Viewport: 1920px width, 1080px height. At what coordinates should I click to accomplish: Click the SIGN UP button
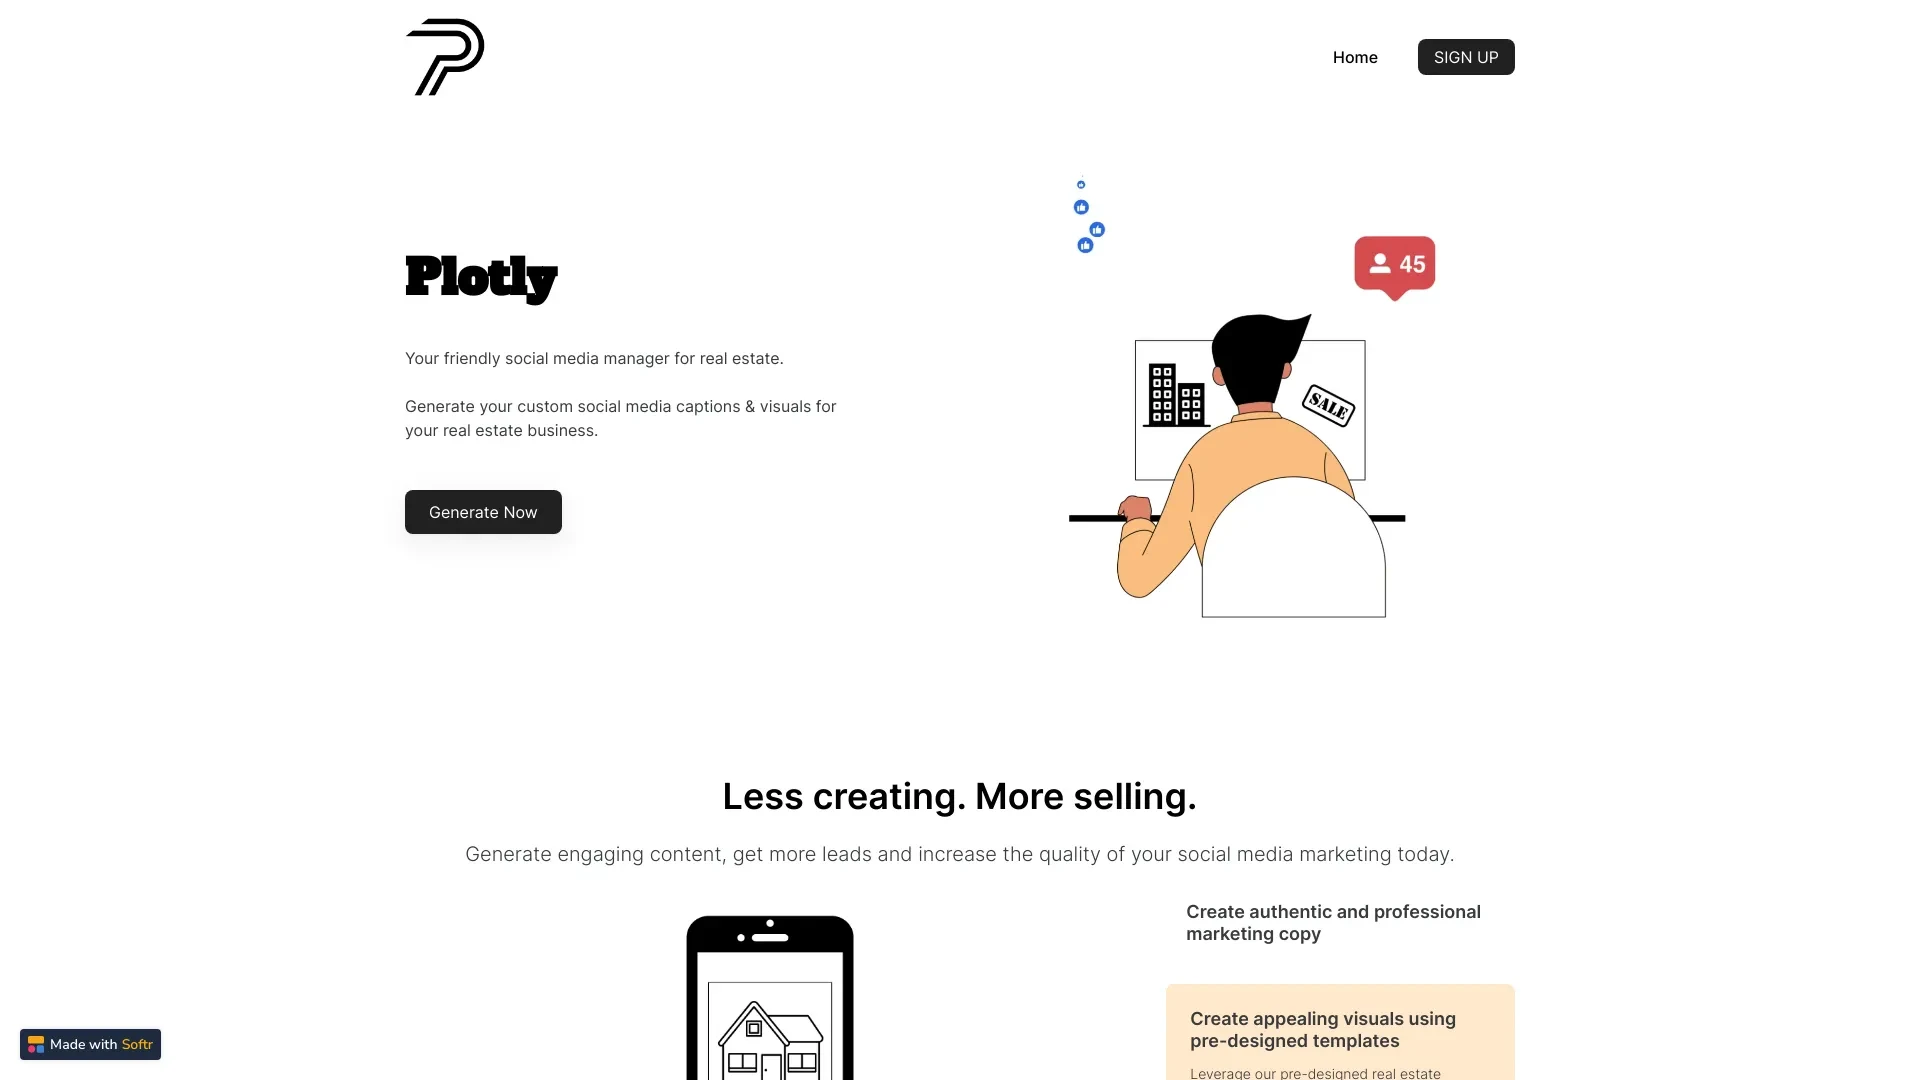pyautogui.click(x=1466, y=57)
